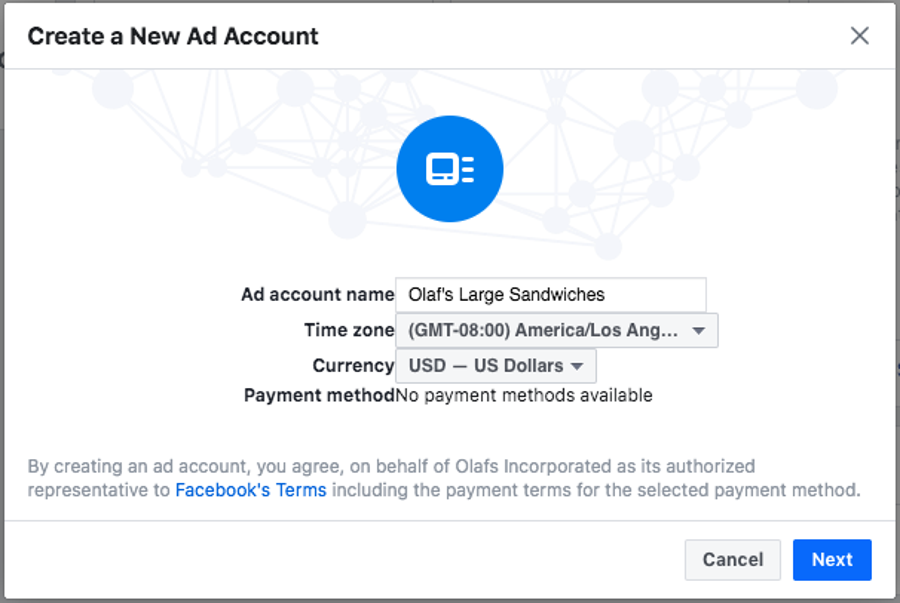Click the Ad account name label

(x=317, y=294)
